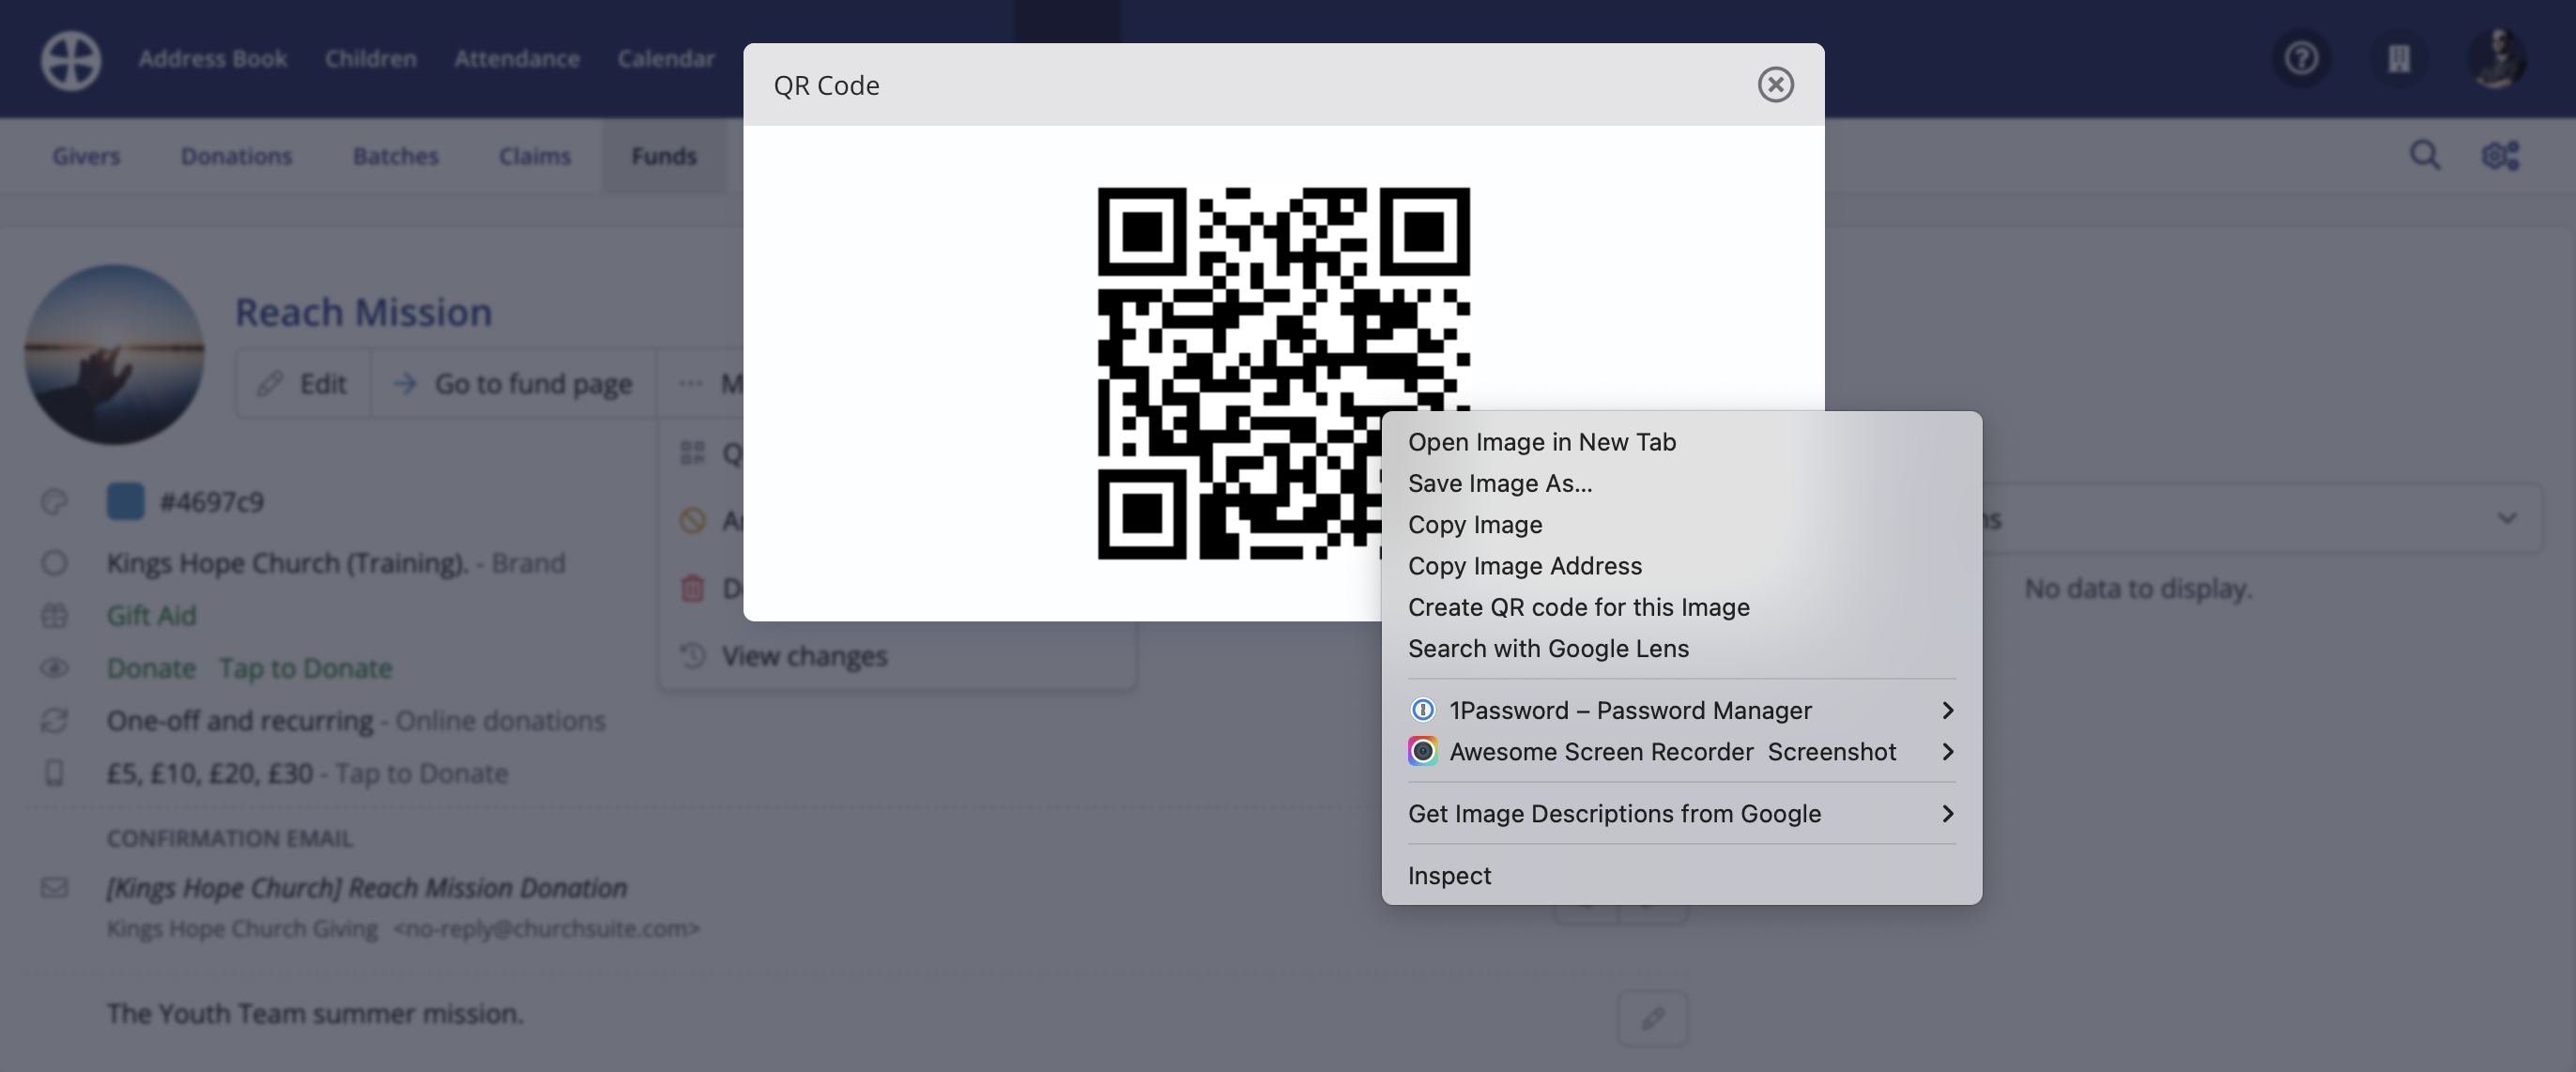The image size is (2576, 1072).
Task: Click the eye icon beside Donate
Action: [x=54, y=668]
